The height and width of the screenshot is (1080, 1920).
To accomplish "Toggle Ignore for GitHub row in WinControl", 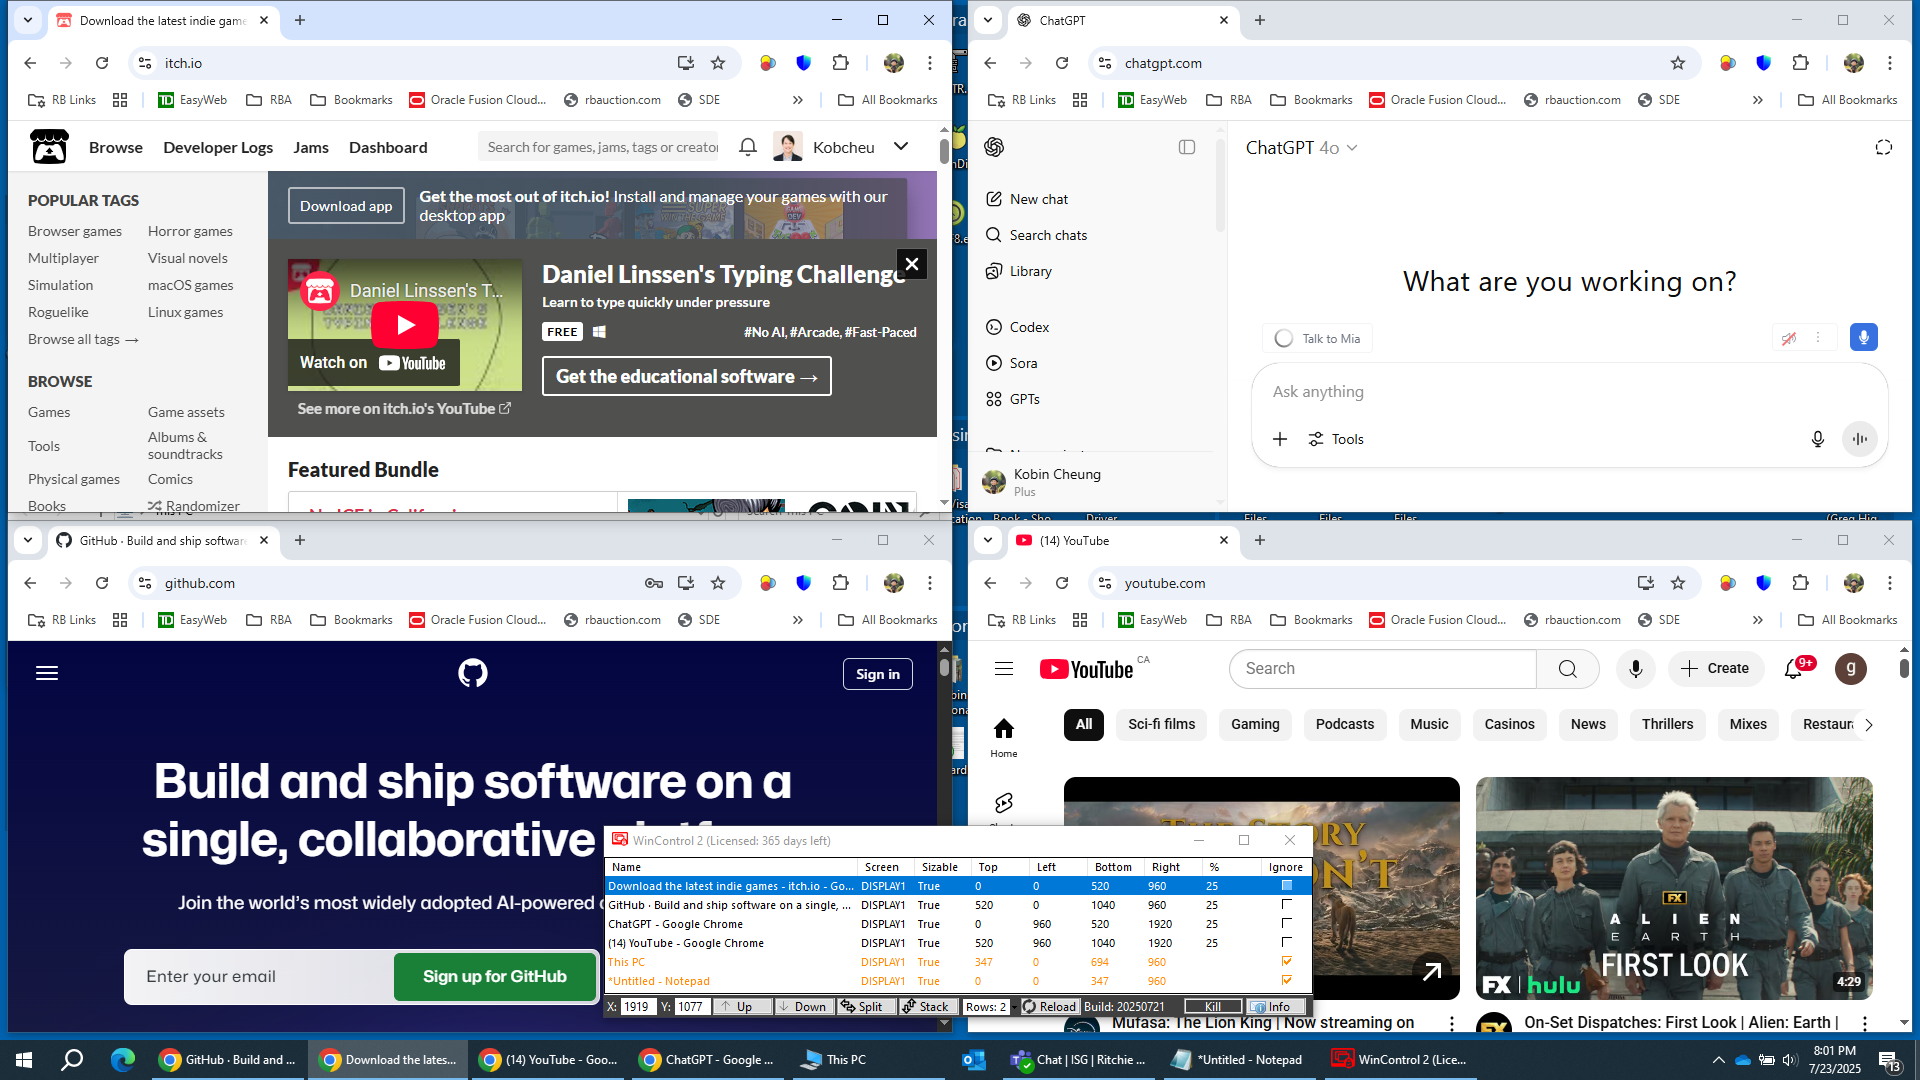I will (x=1287, y=905).
